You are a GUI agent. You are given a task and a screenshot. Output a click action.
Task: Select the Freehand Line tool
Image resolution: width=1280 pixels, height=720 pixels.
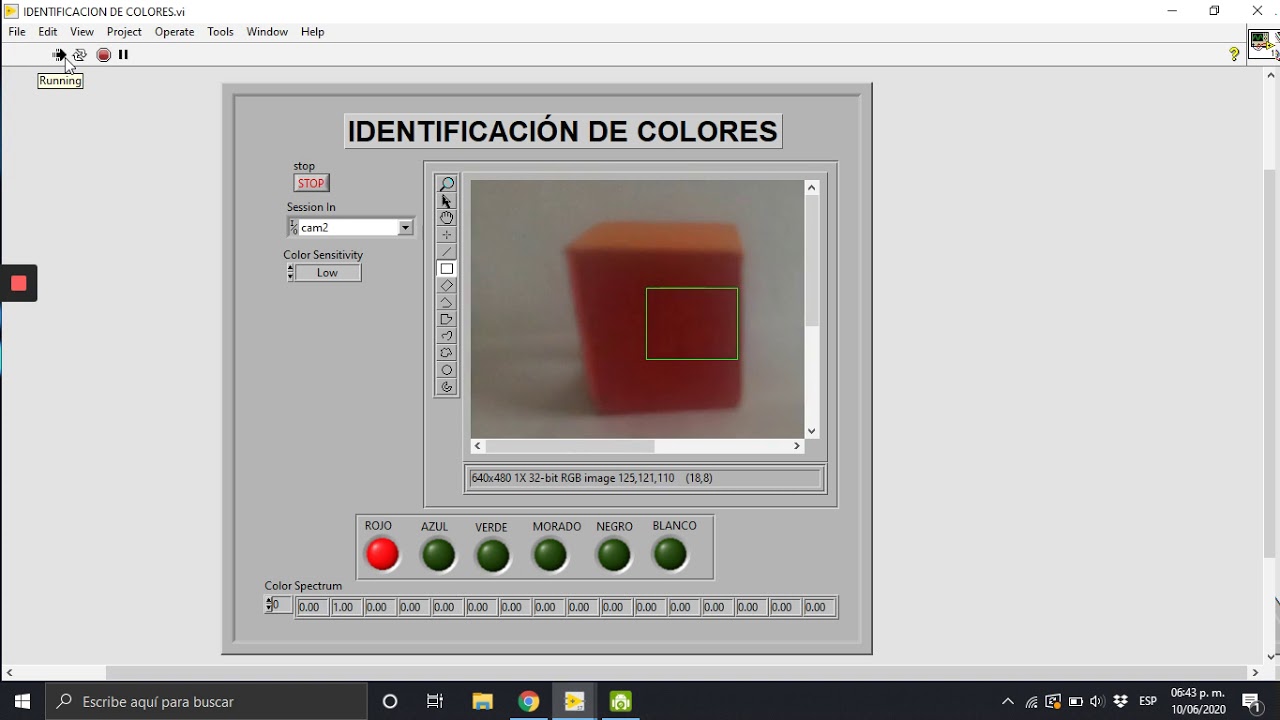pyautogui.click(x=447, y=336)
